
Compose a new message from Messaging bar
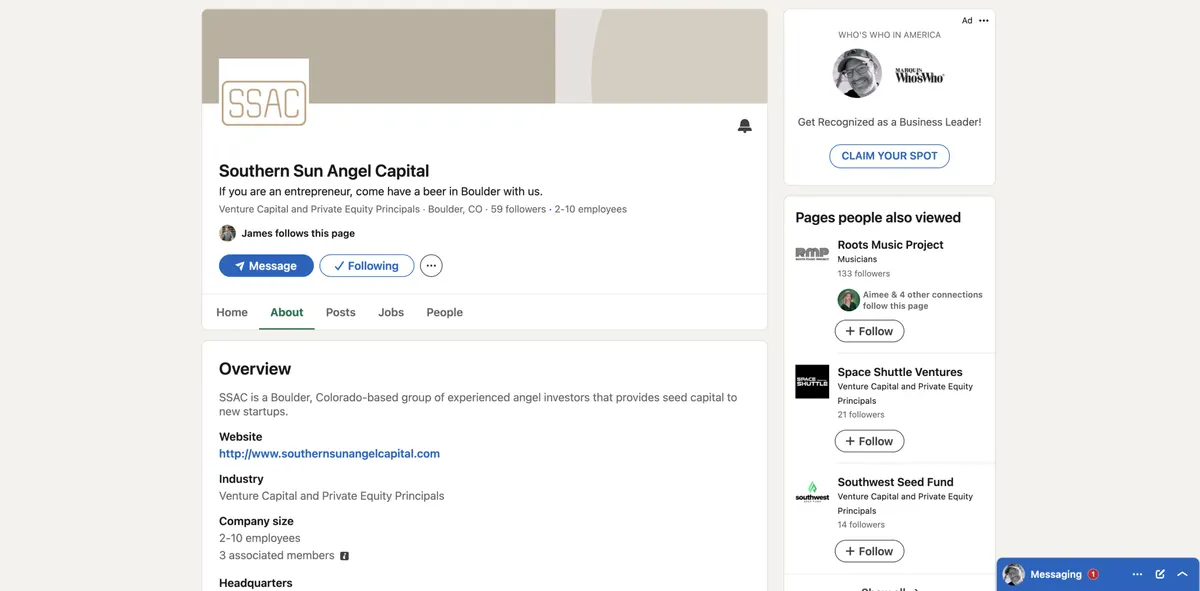click(1160, 575)
